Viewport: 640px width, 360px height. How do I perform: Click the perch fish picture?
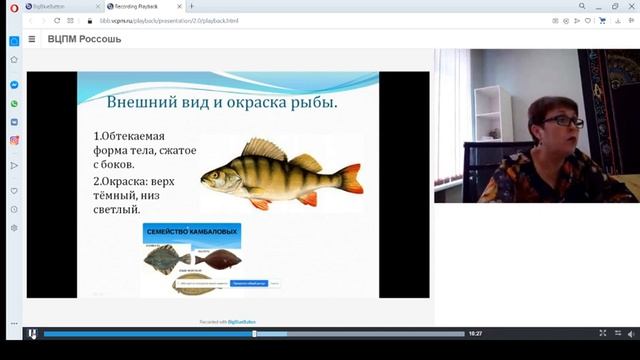pos(282,173)
